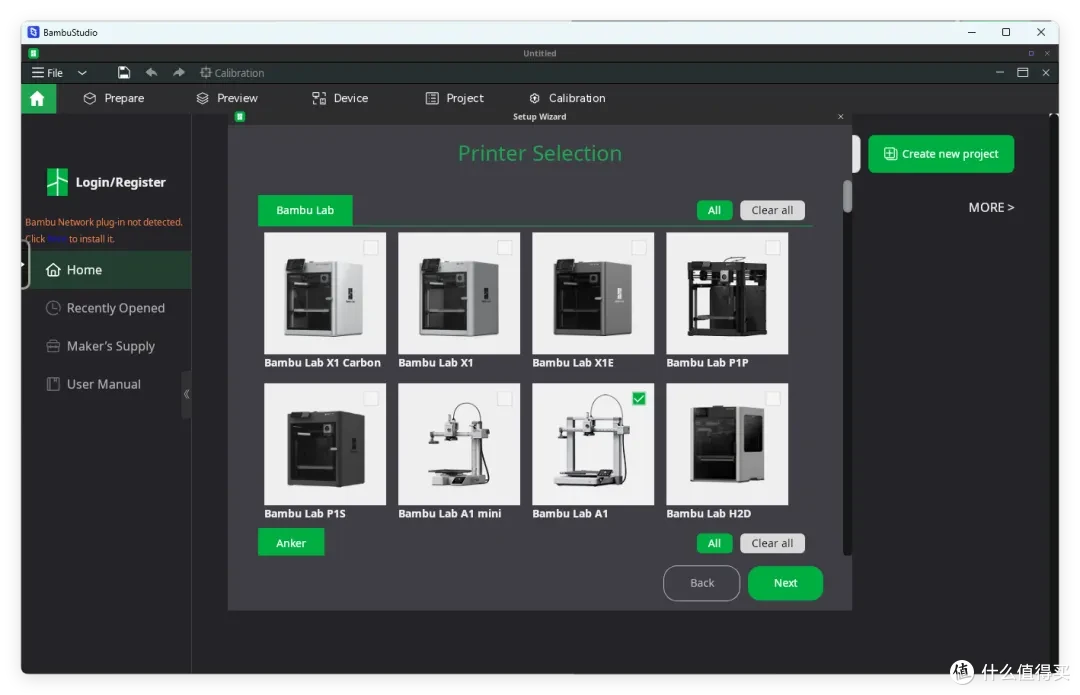
Task: Switch to the Calibration tab
Action: coord(567,98)
